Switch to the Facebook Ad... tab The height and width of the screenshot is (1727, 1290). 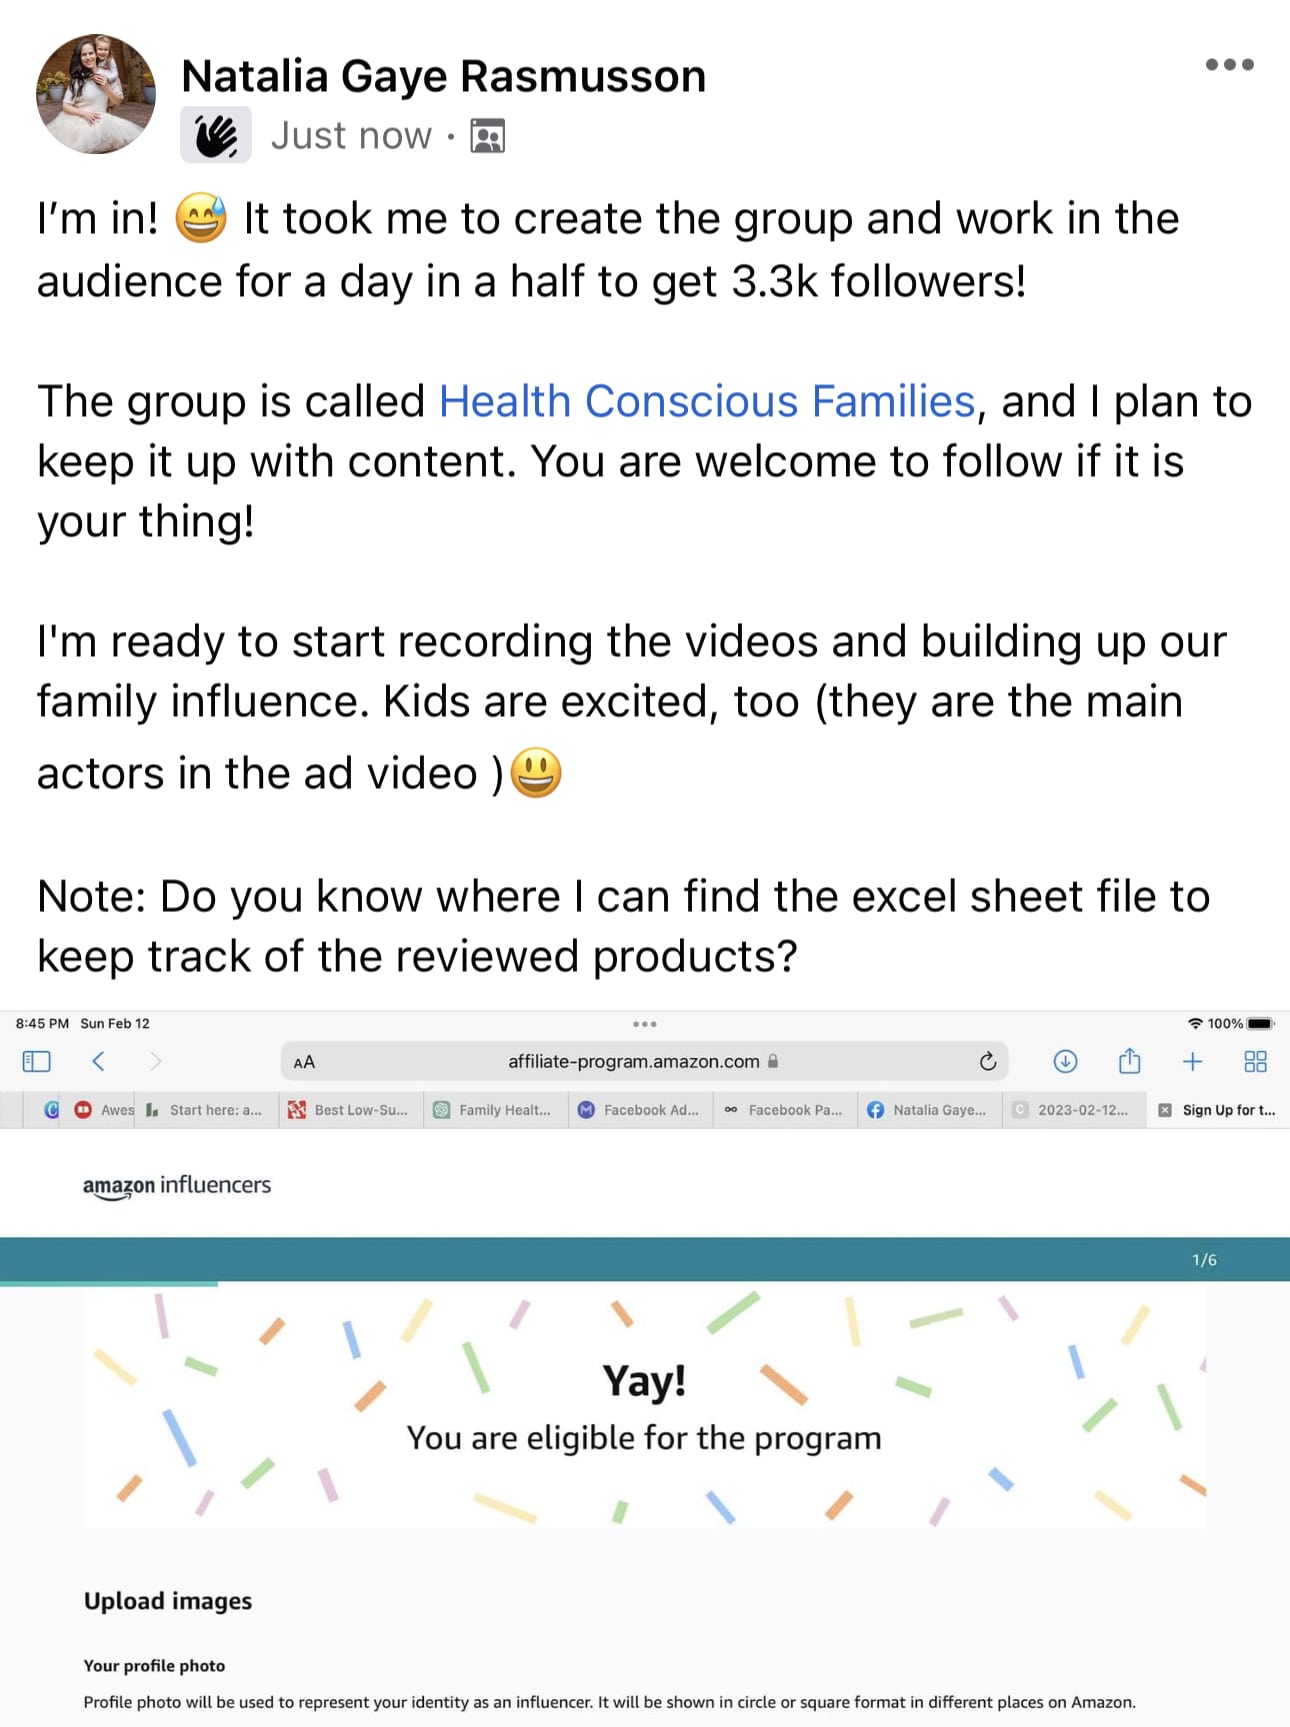click(x=640, y=1110)
